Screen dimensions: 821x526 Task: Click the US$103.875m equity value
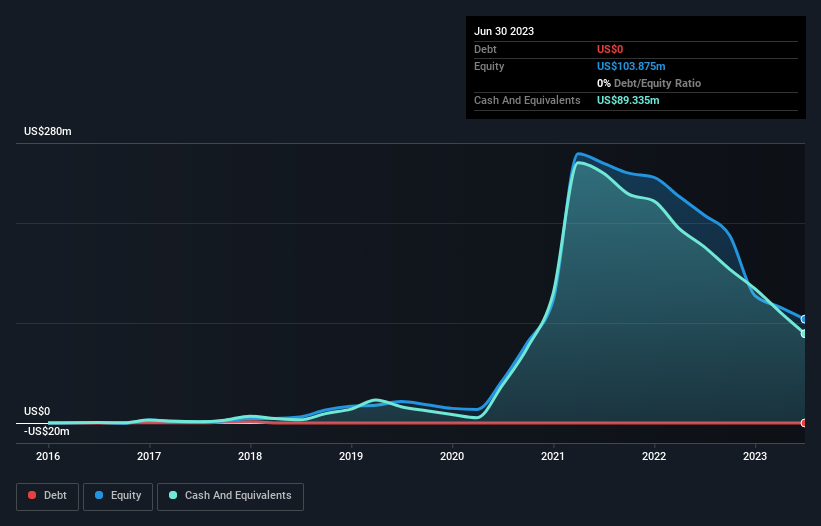tap(631, 66)
